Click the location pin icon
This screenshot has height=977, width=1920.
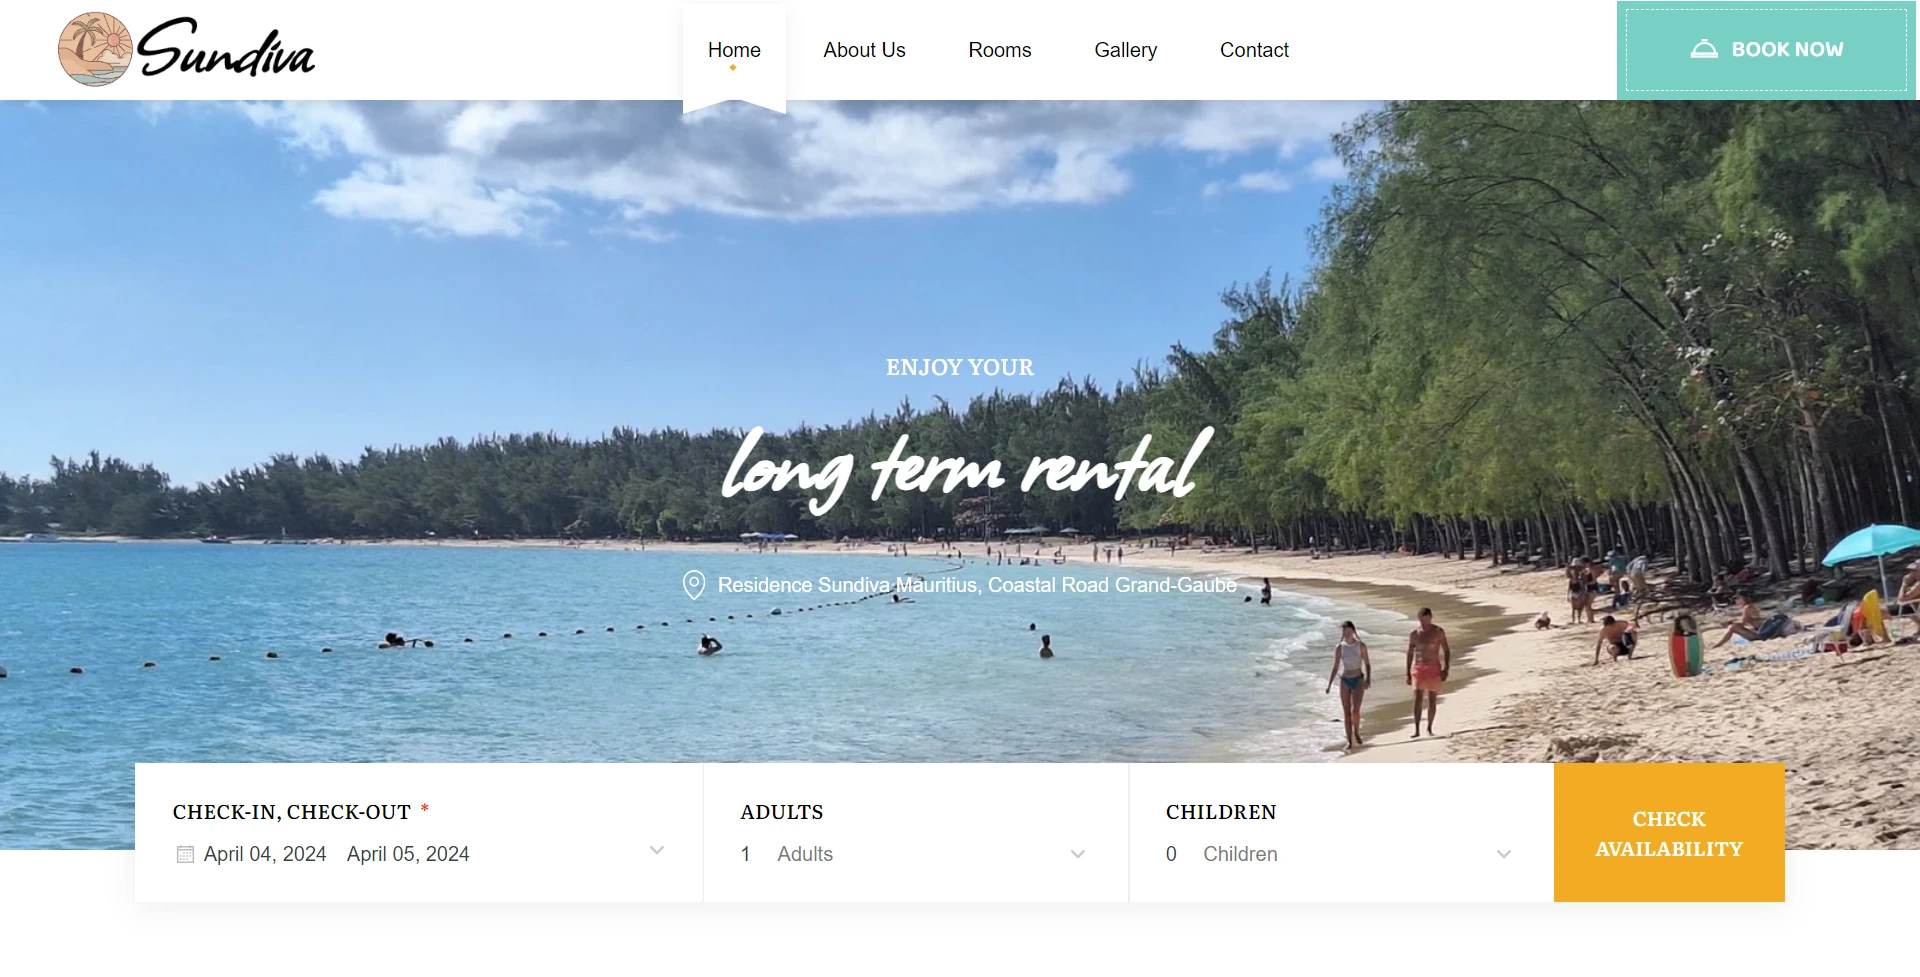(694, 585)
